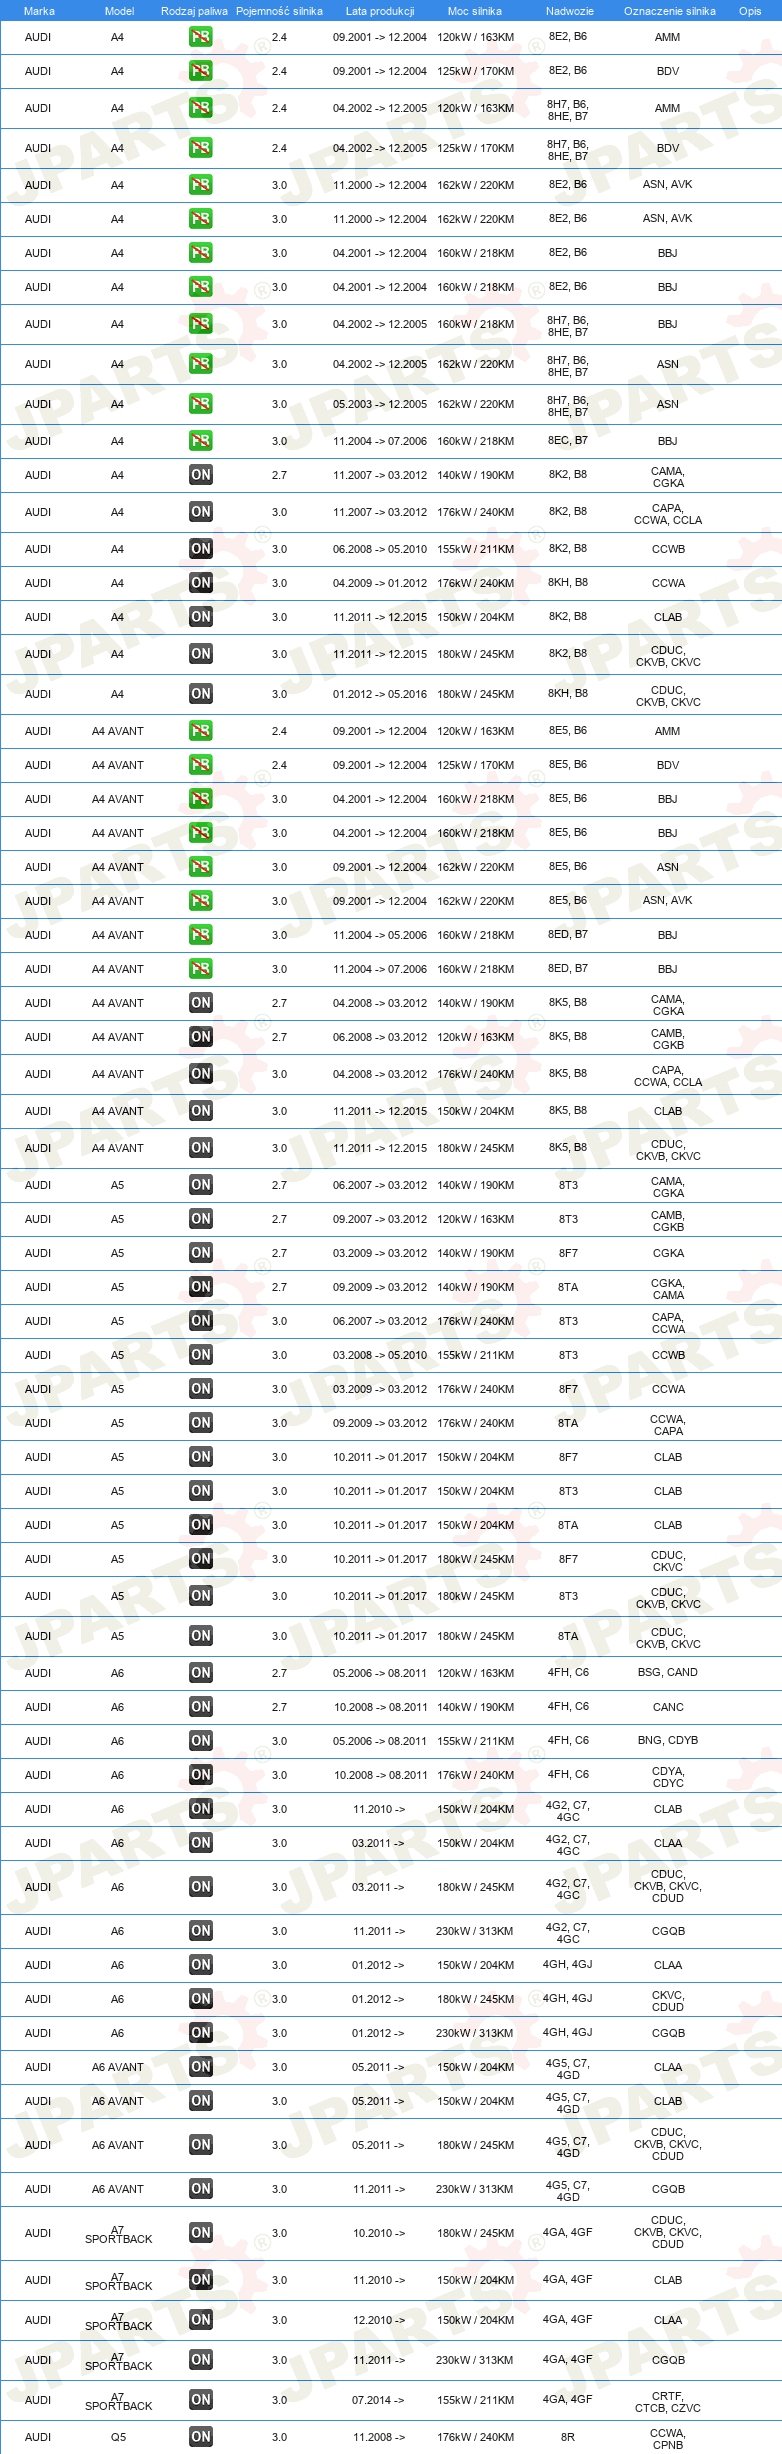Click petrol icon in A4 AVANT AMM row

point(201,731)
